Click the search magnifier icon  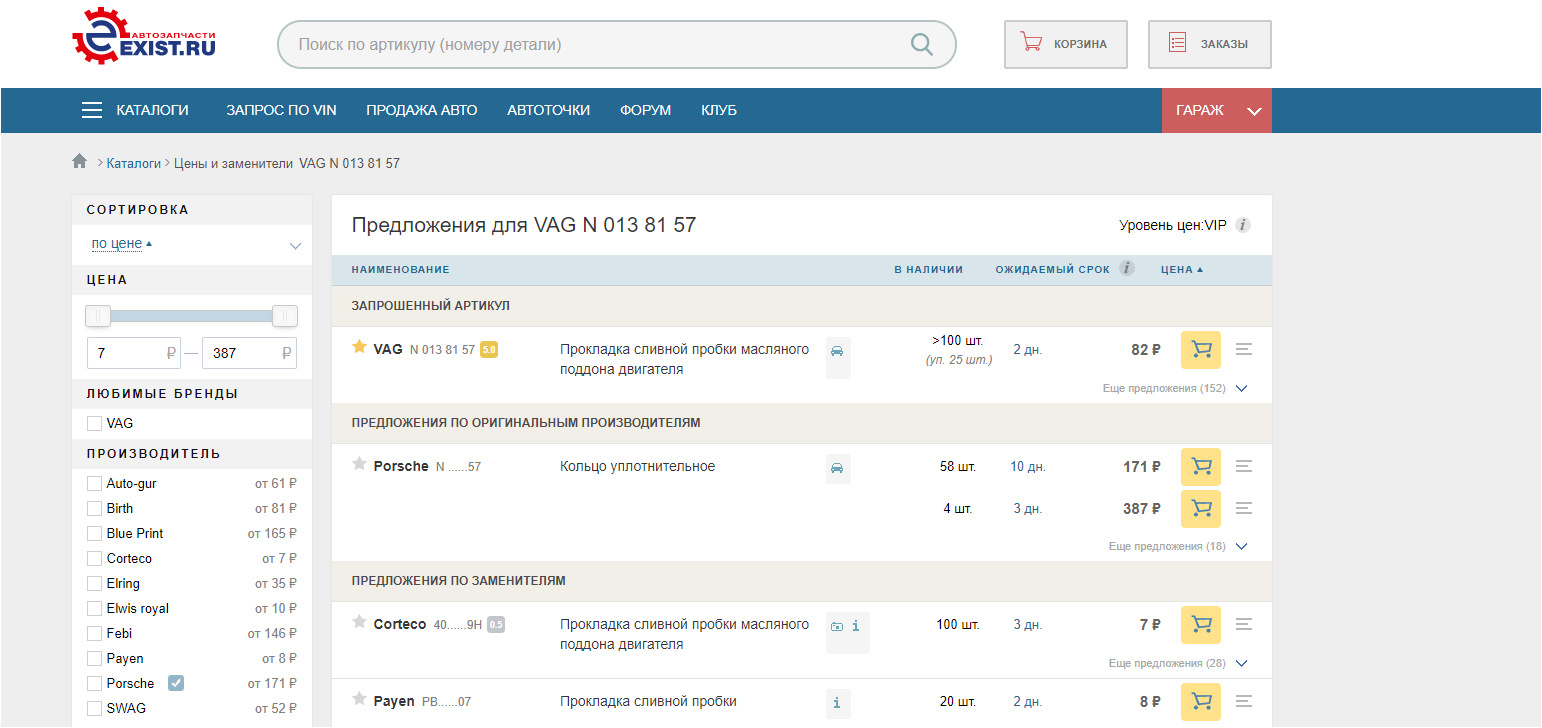coord(921,44)
